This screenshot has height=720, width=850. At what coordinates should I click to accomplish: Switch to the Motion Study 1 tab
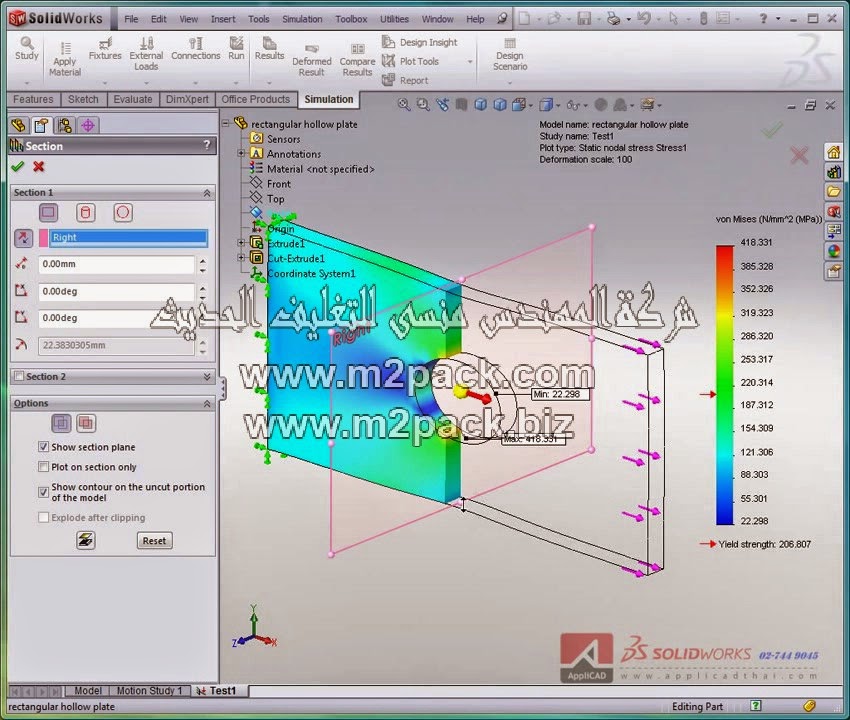149,691
